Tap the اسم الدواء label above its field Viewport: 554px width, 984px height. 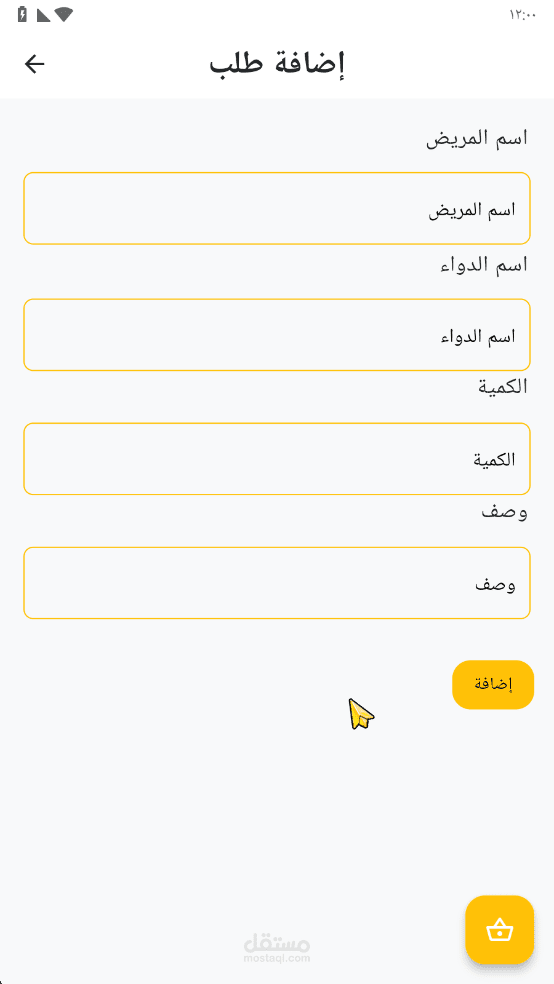[483, 265]
